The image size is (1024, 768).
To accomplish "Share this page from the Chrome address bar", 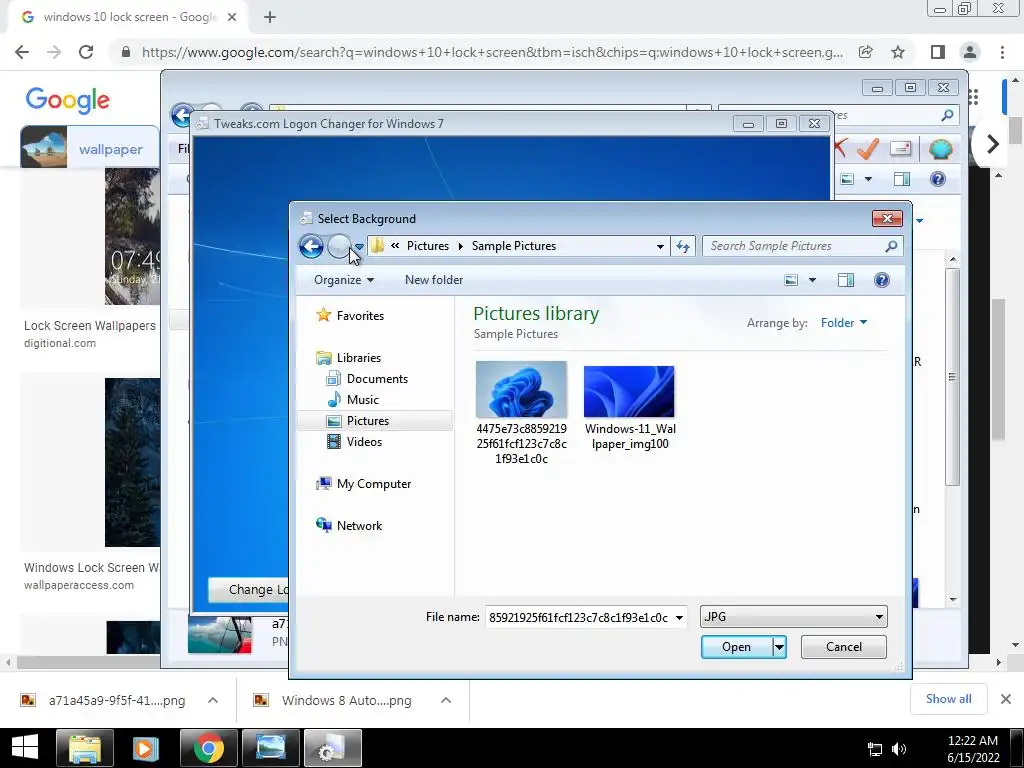I will 866,52.
